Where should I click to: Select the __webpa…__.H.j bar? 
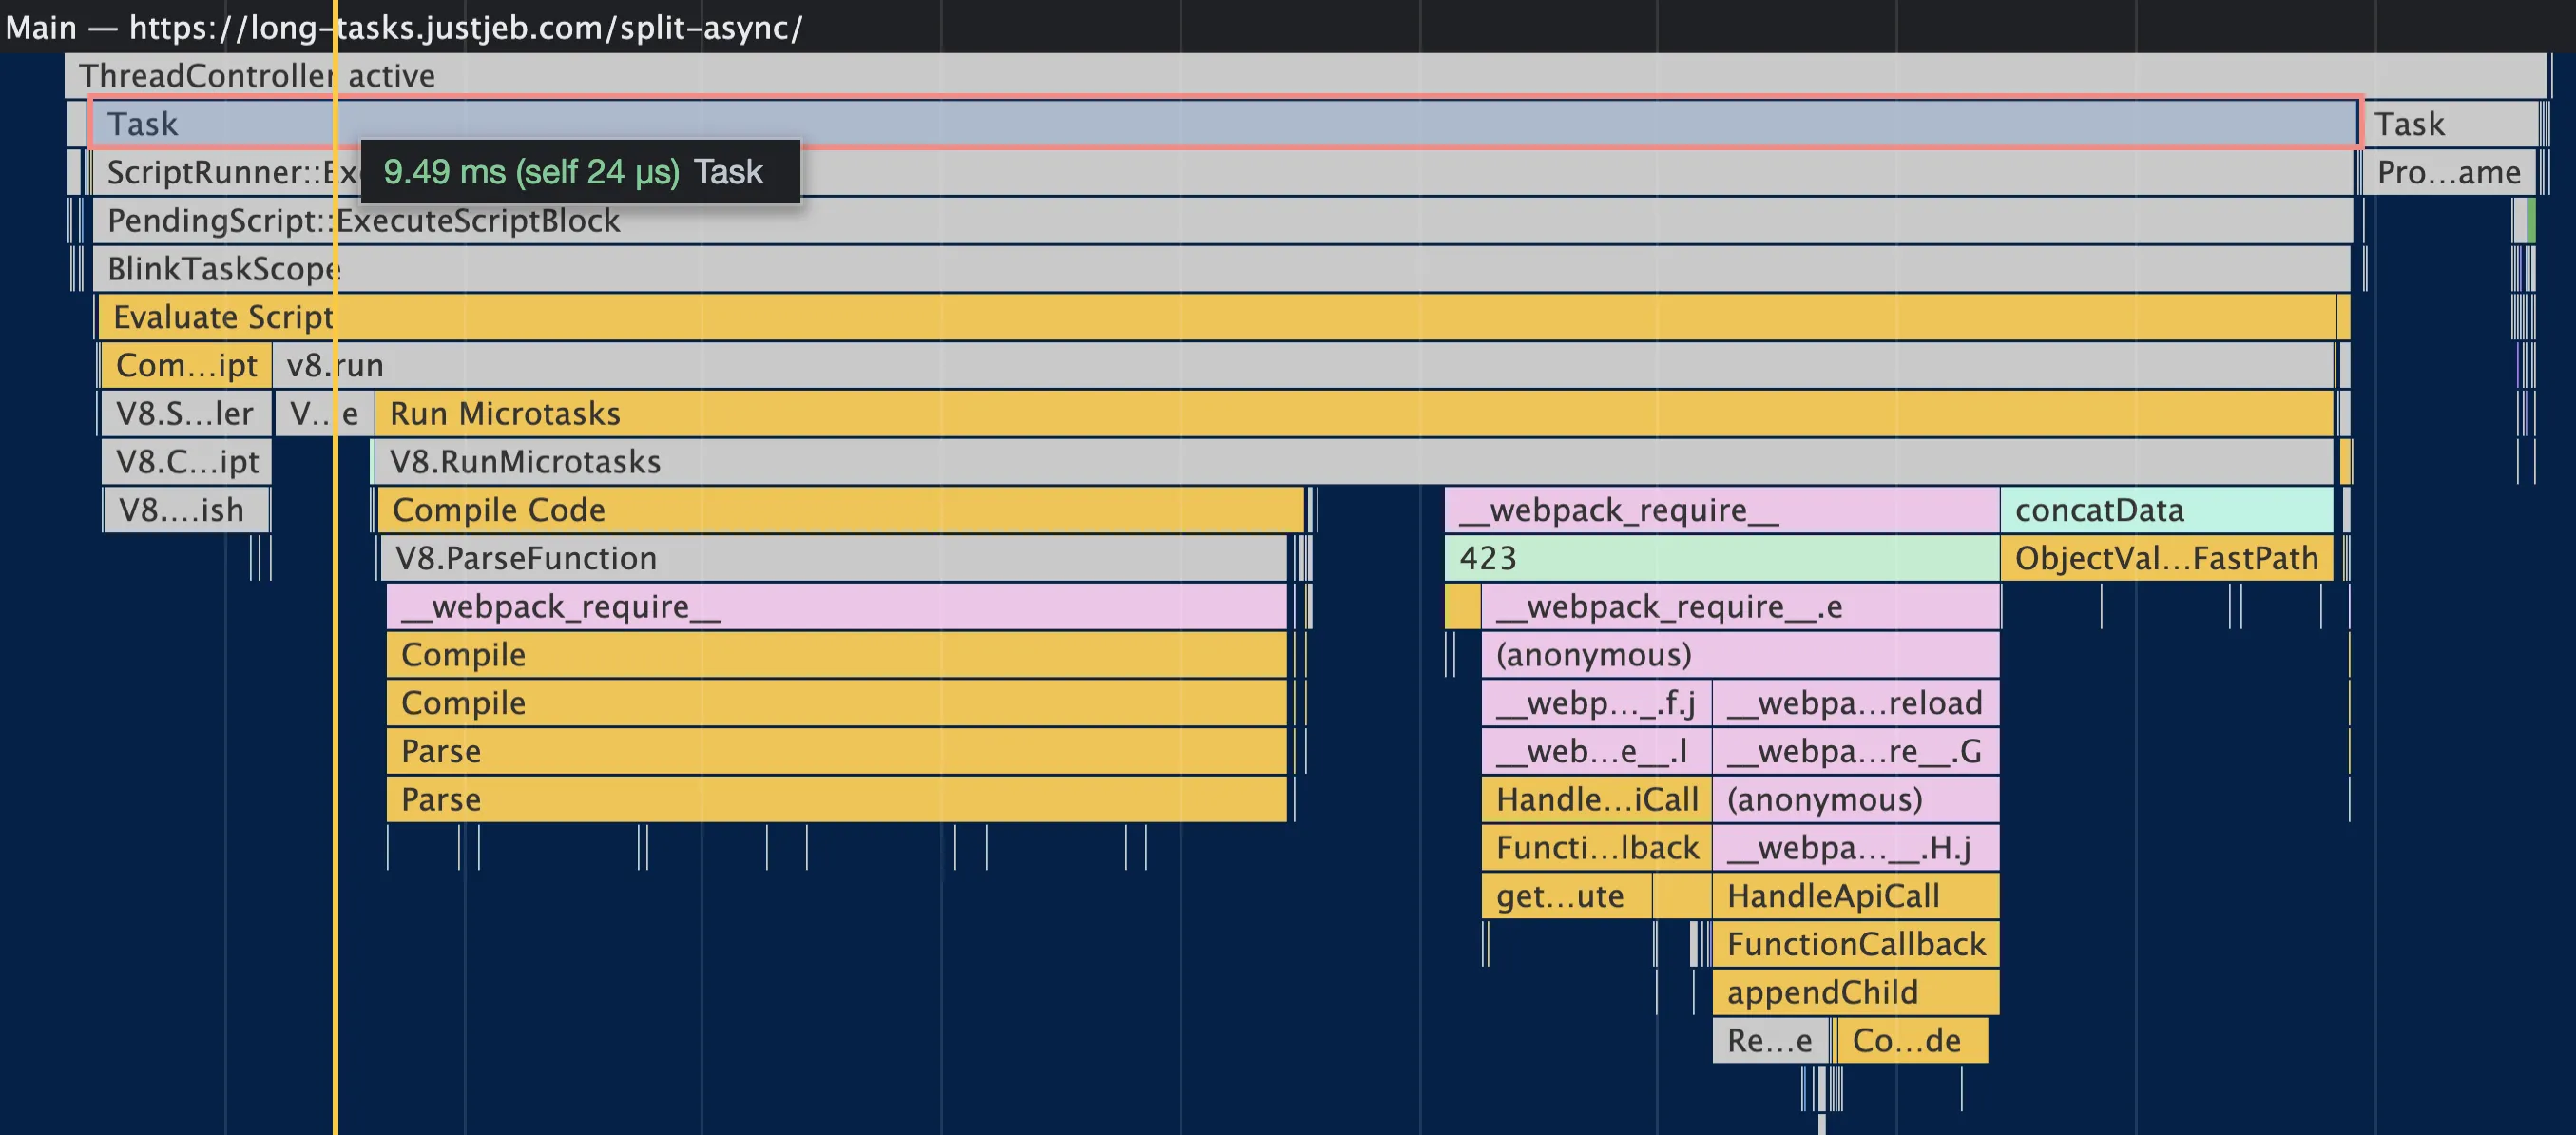1856,848
